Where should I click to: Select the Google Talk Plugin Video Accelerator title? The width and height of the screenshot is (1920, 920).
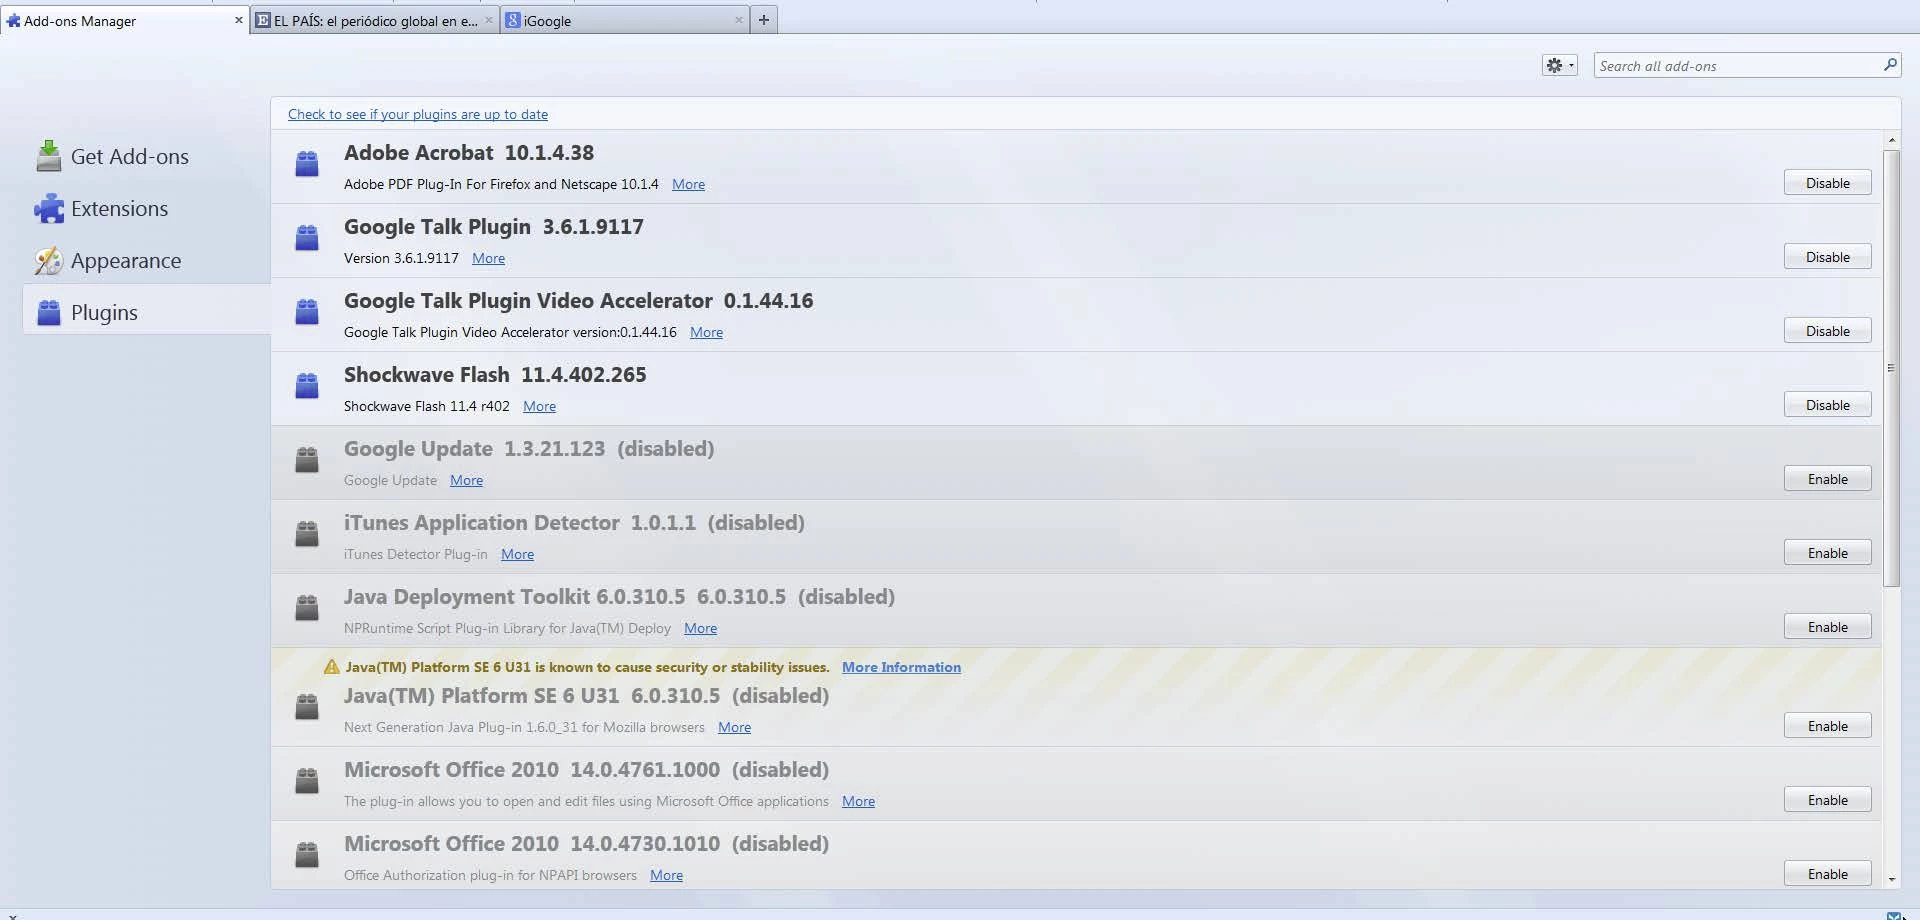[x=578, y=301]
